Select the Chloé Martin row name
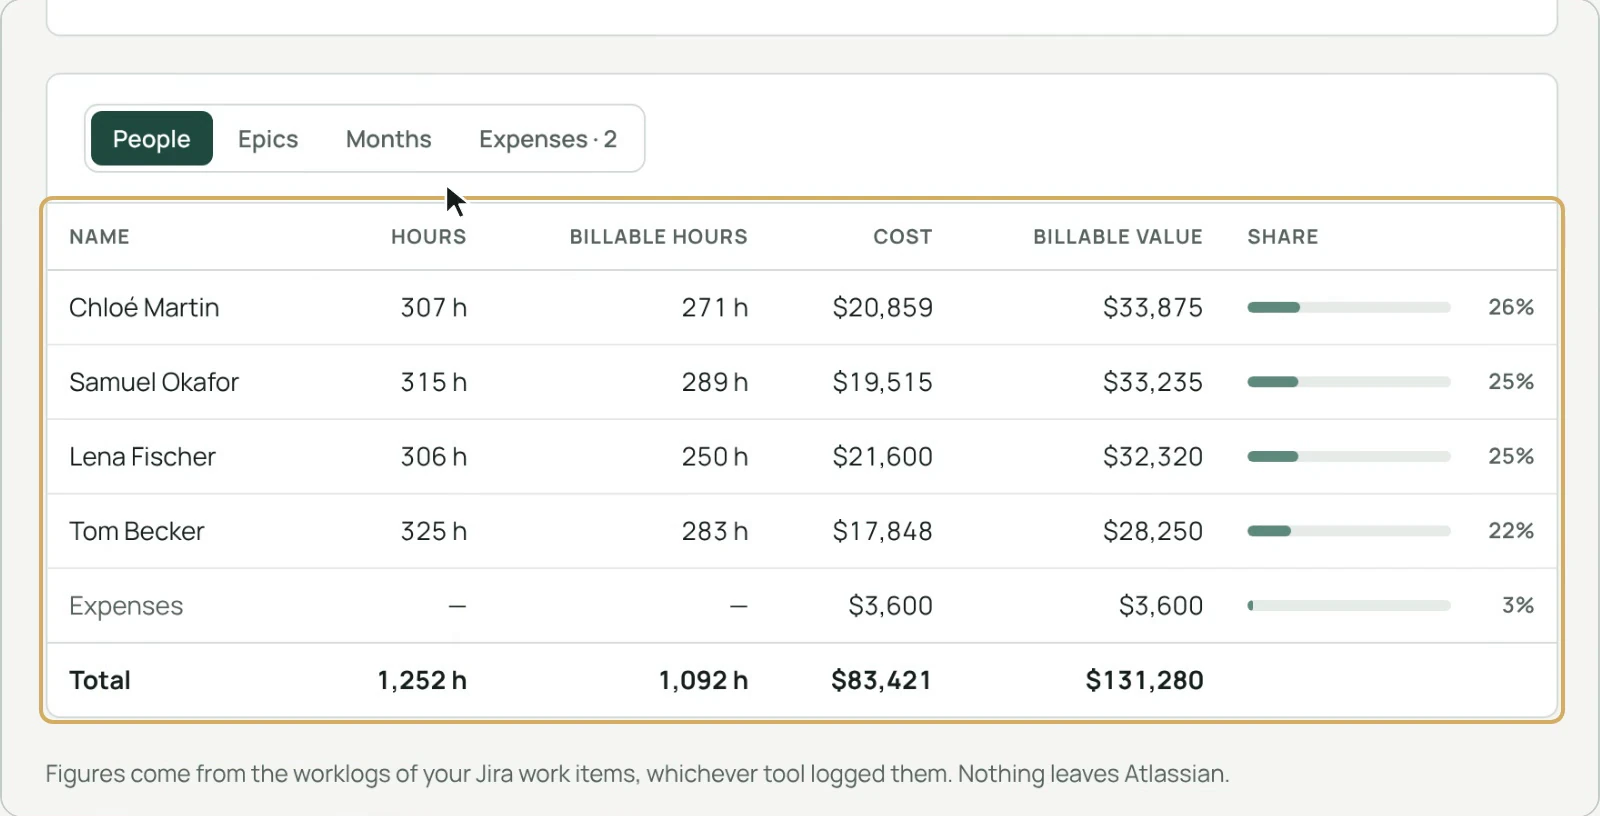This screenshot has height=816, width=1600. pos(144,308)
